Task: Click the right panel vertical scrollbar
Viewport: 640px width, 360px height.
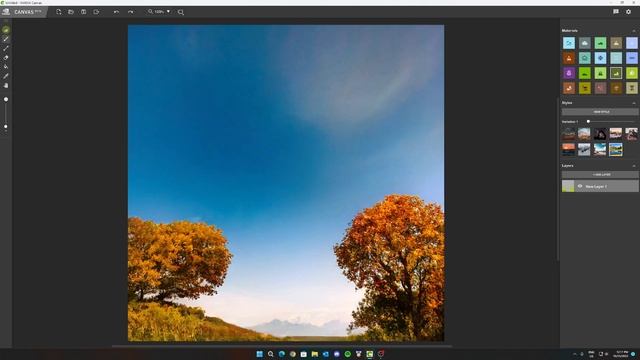Action: coord(558,178)
